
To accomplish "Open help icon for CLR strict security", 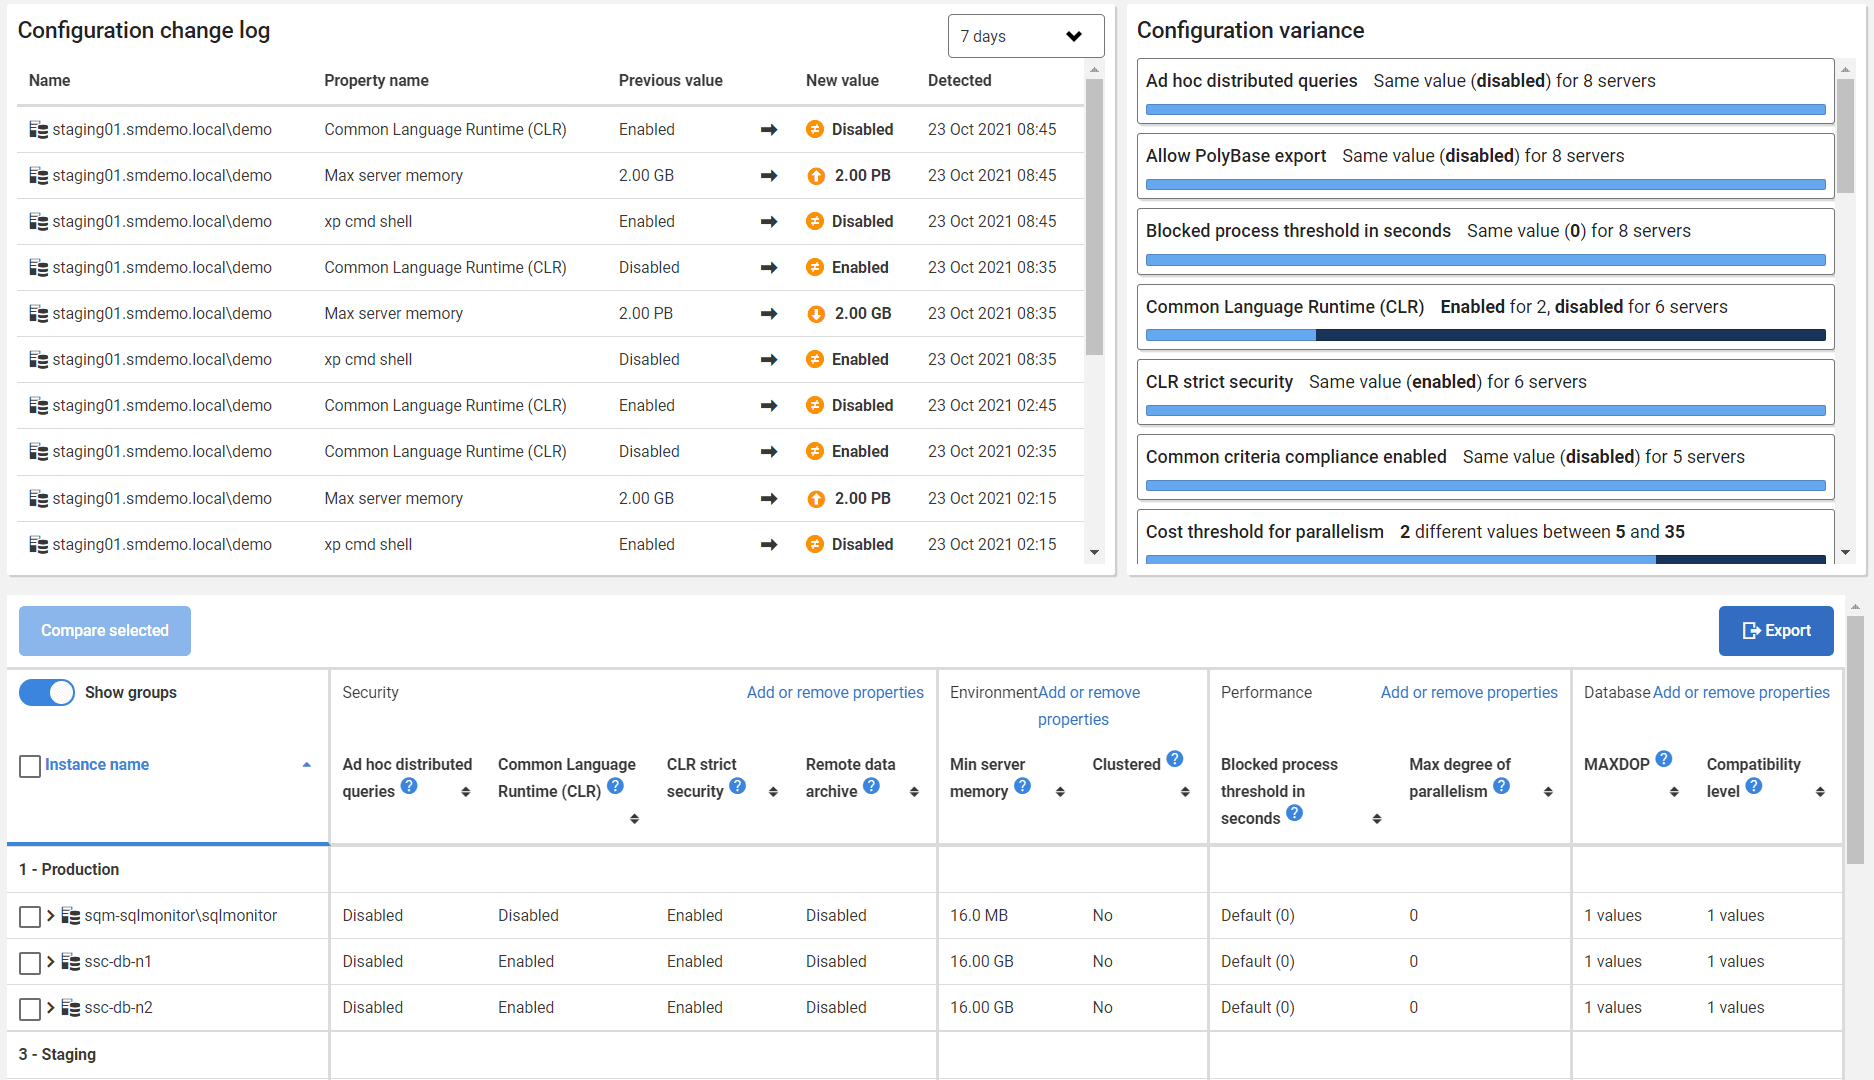I will pyautogui.click(x=737, y=787).
